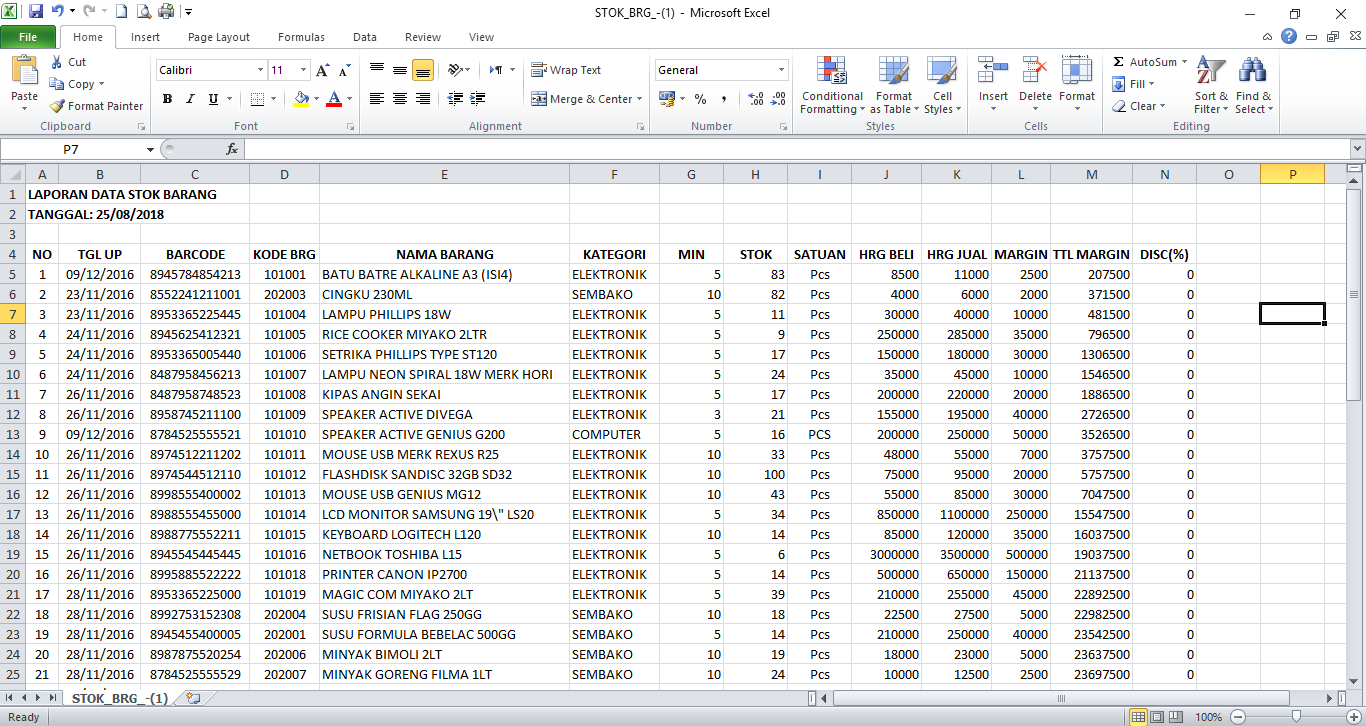Decrease the cell indent
The width and height of the screenshot is (1366, 726).
pyautogui.click(x=455, y=99)
